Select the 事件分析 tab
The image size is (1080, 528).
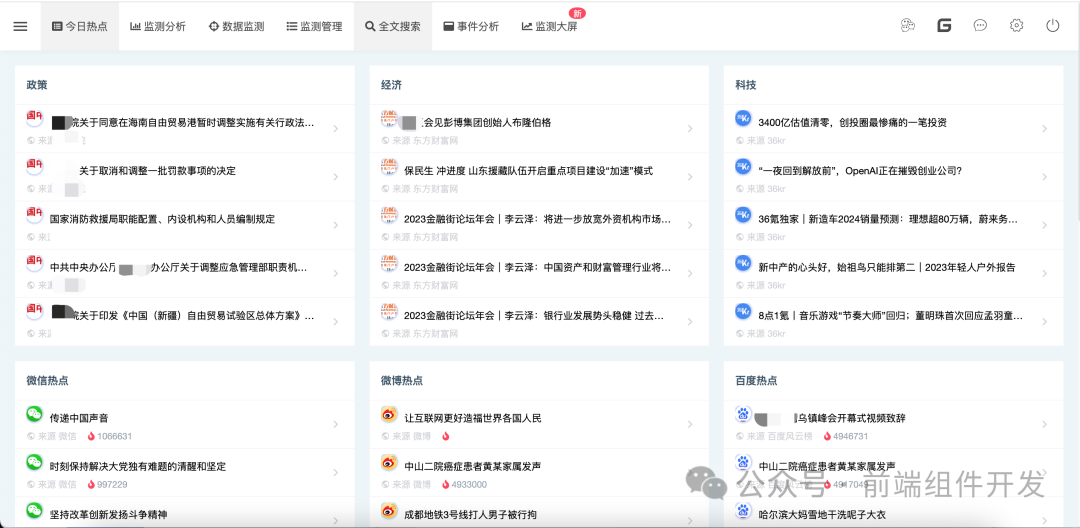pyautogui.click(x=471, y=26)
